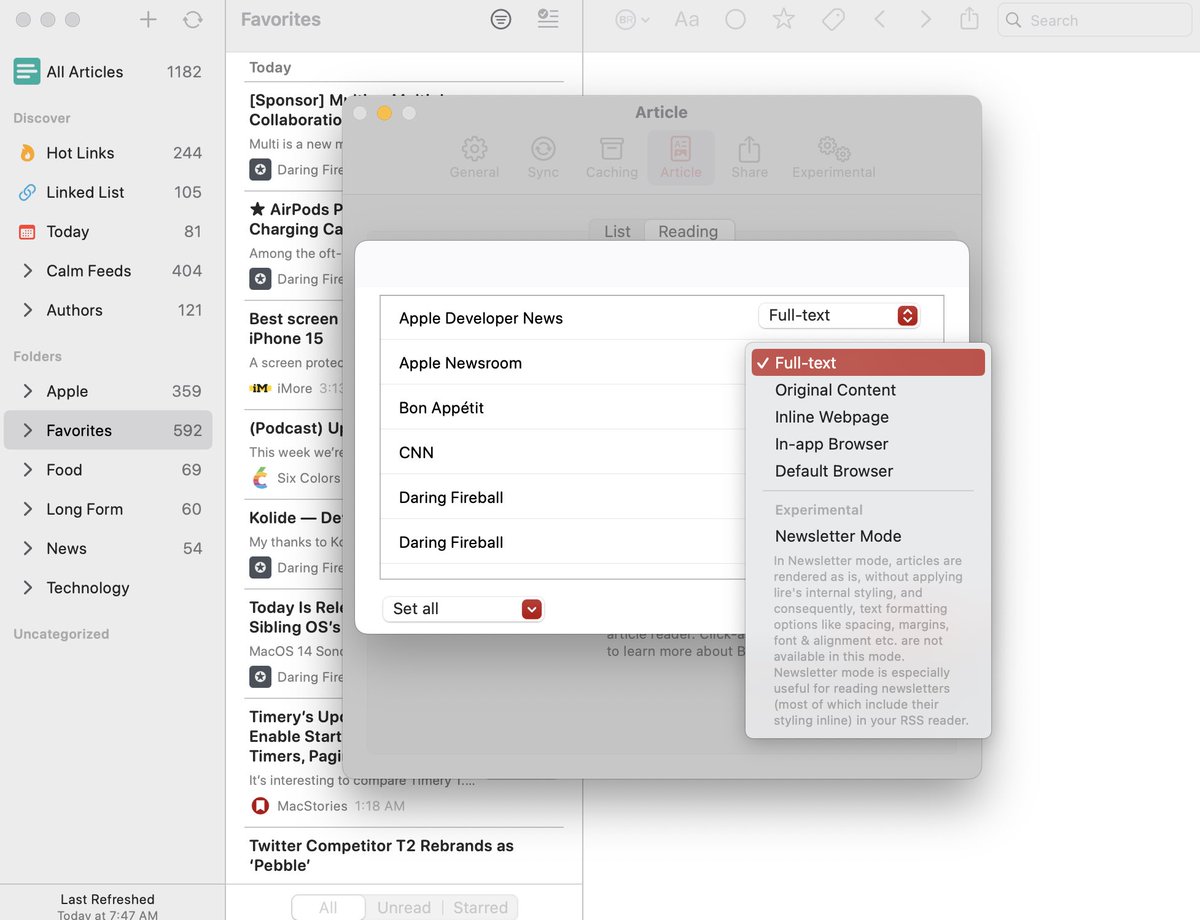The height and width of the screenshot is (920, 1200).
Task: Go to the next article arrow
Action: pyautogui.click(x=926, y=20)
